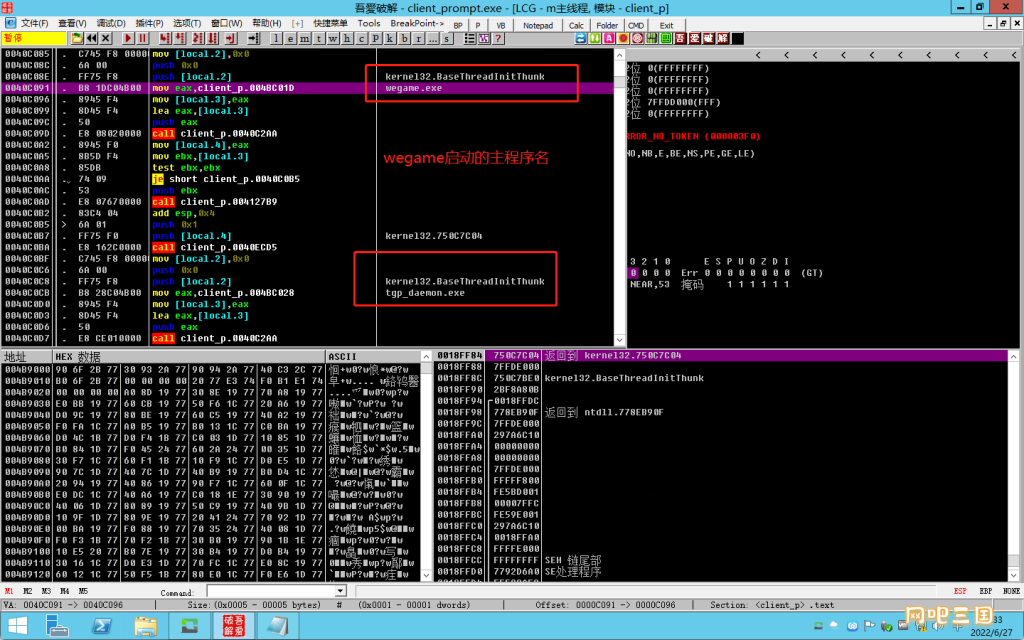
Task: Switch stack view to ESP
Action: point(960,591)
